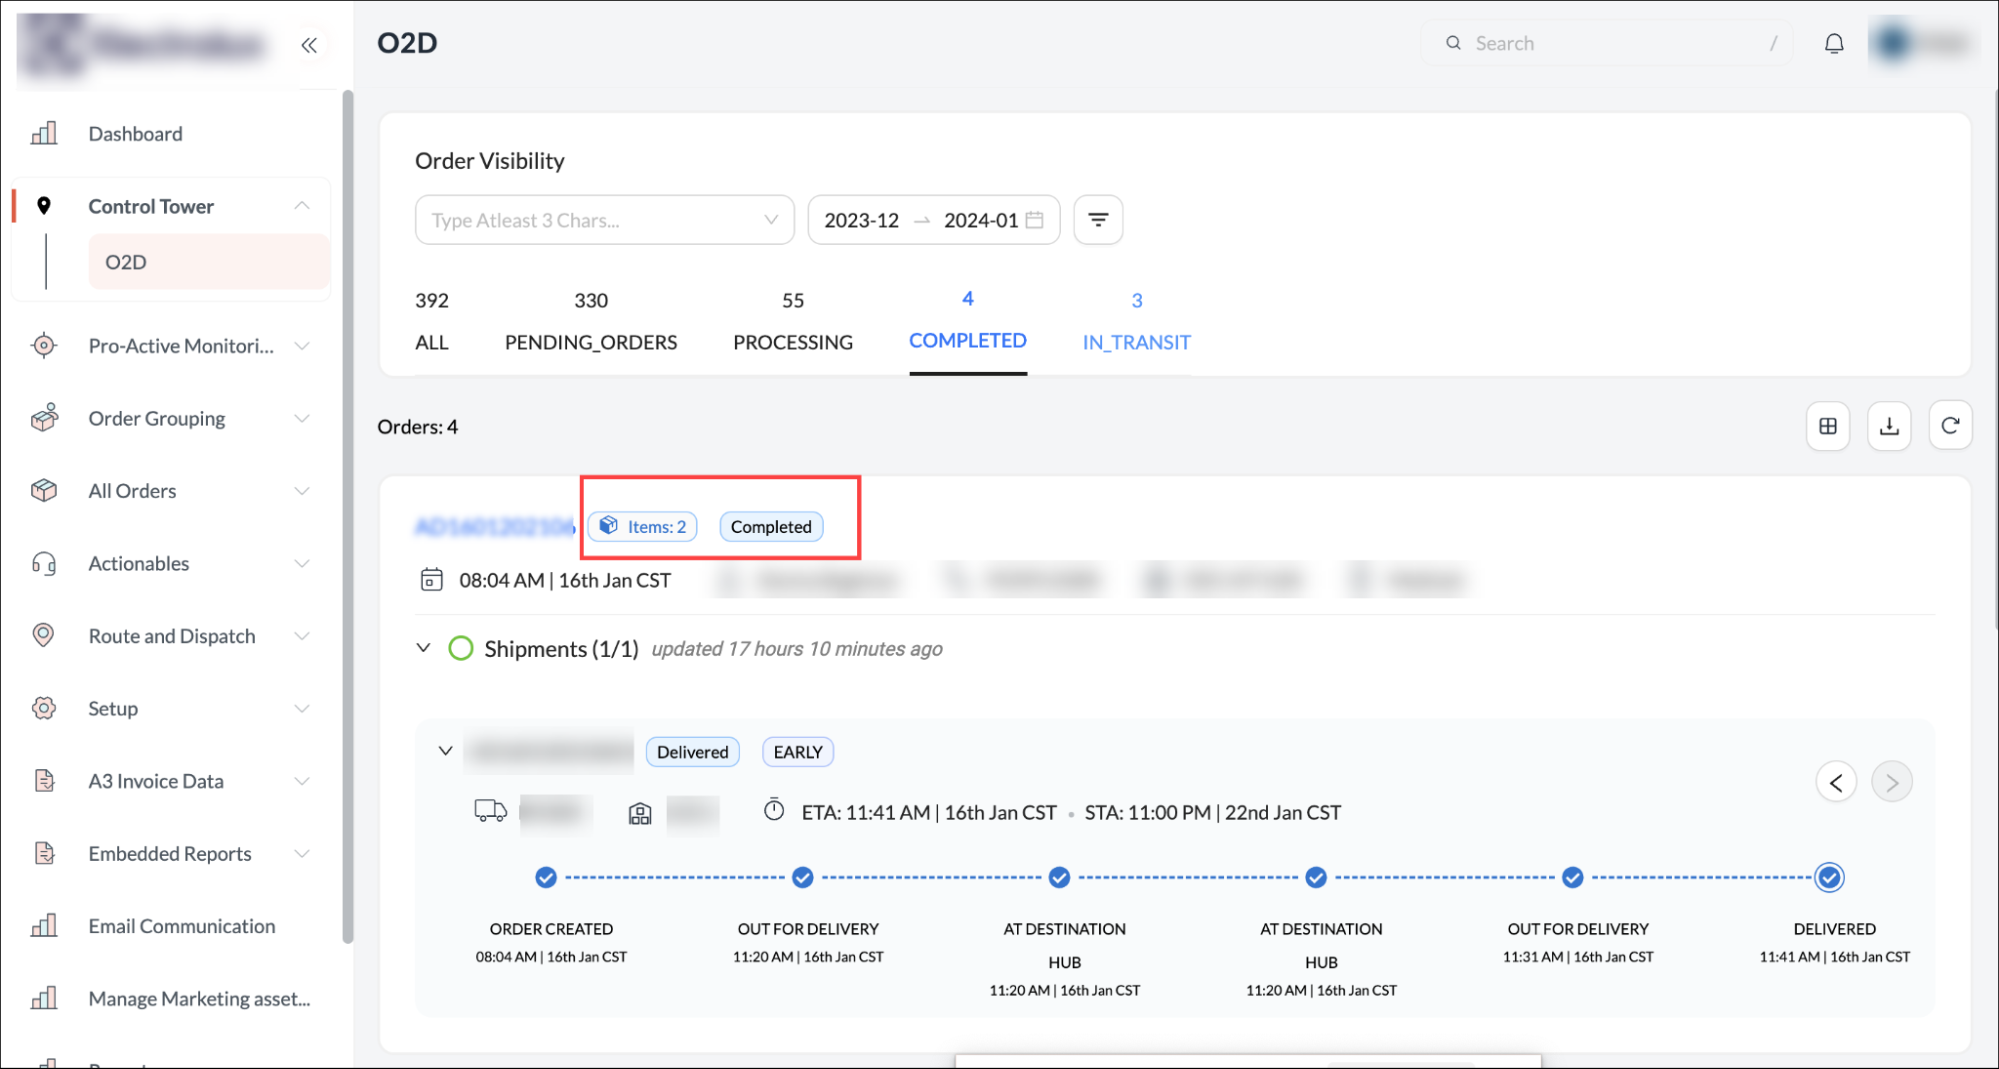Go to next shipment milestone
This screenshot has width=1999, height=1069.
pos(1891,782)
